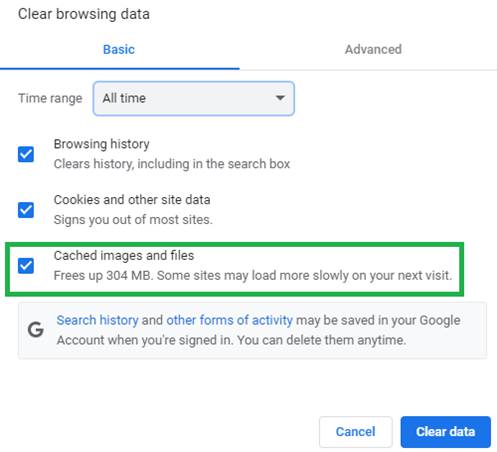The width and height of the screenshot is (497, 452).
Task: Click the Signs you out of most sites text
Action: [x=133, y=220]
